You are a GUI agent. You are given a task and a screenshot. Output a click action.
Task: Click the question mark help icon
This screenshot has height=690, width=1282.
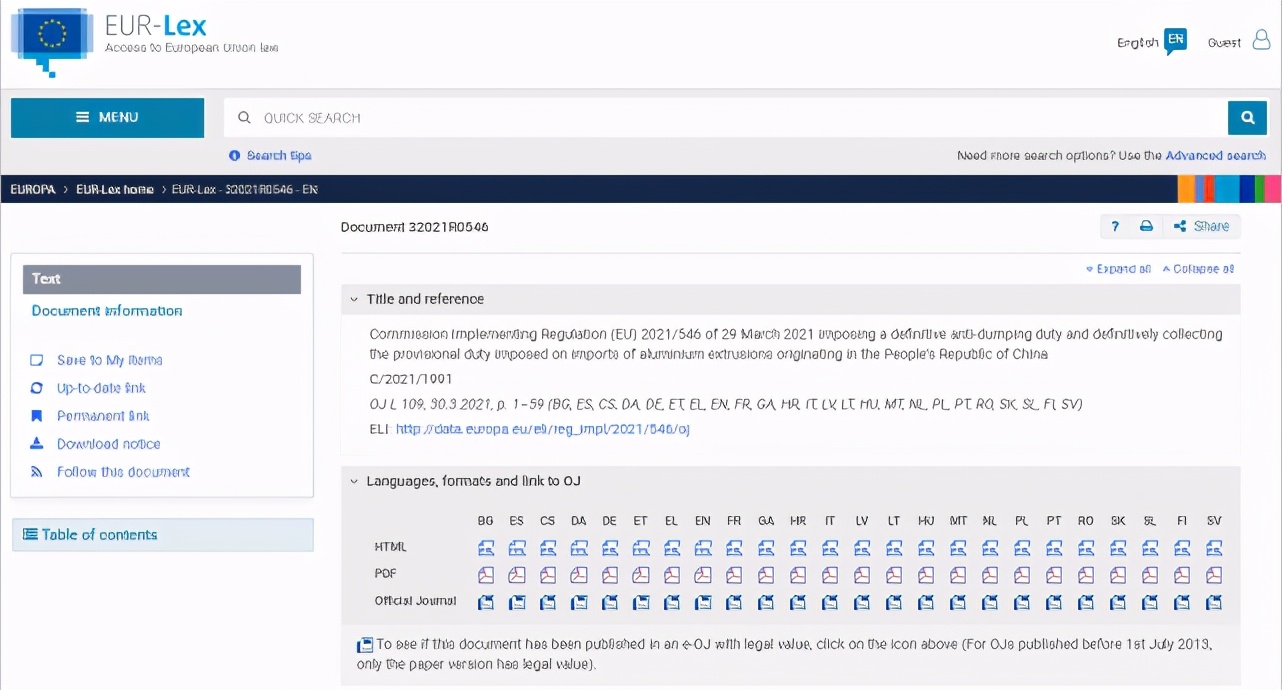[1116, 227]
